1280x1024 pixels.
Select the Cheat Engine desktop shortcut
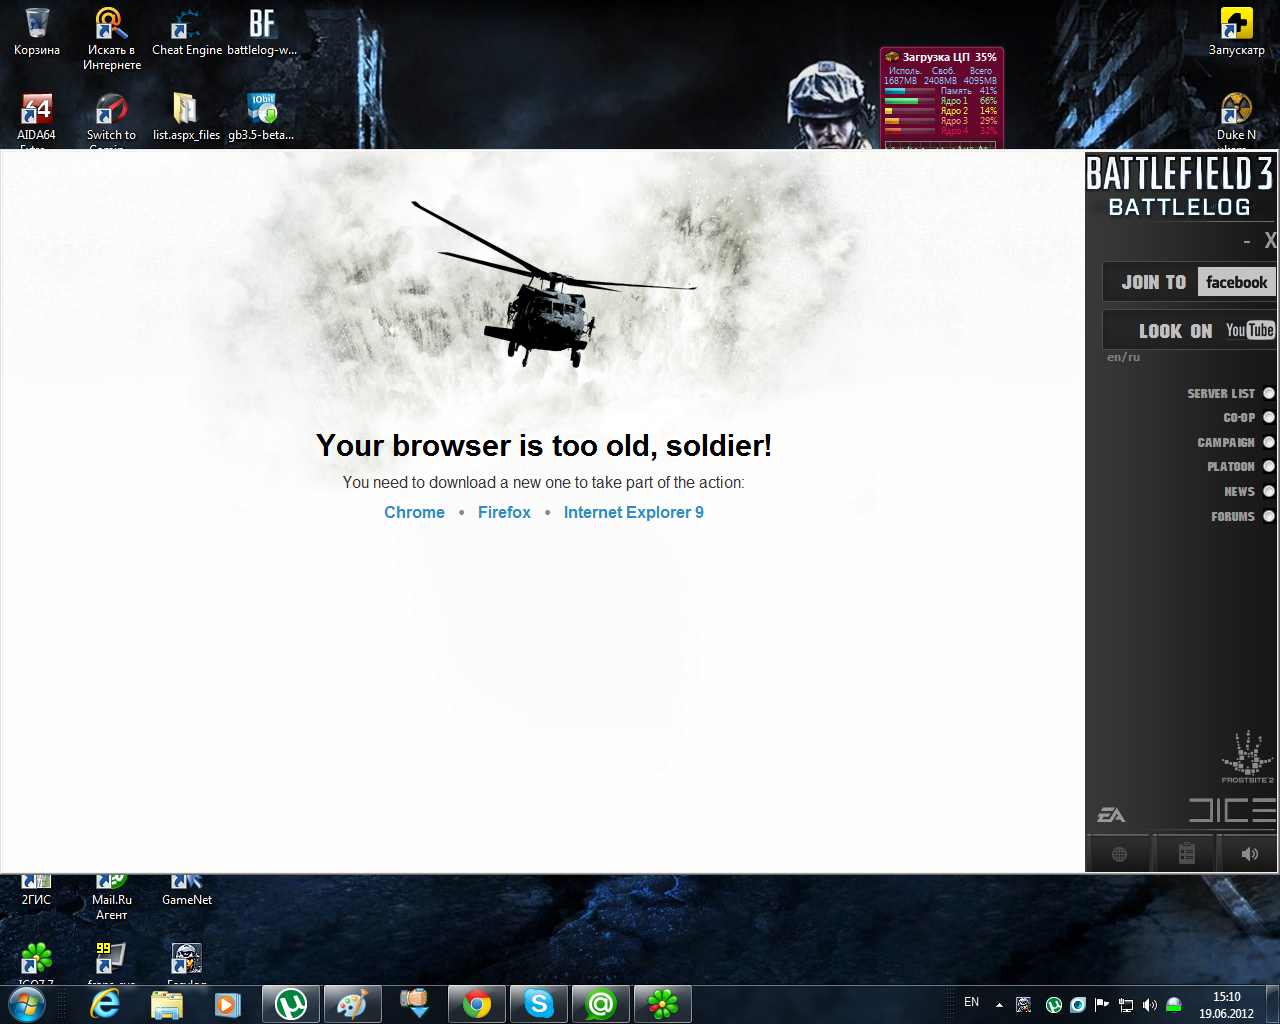[187, 32]
